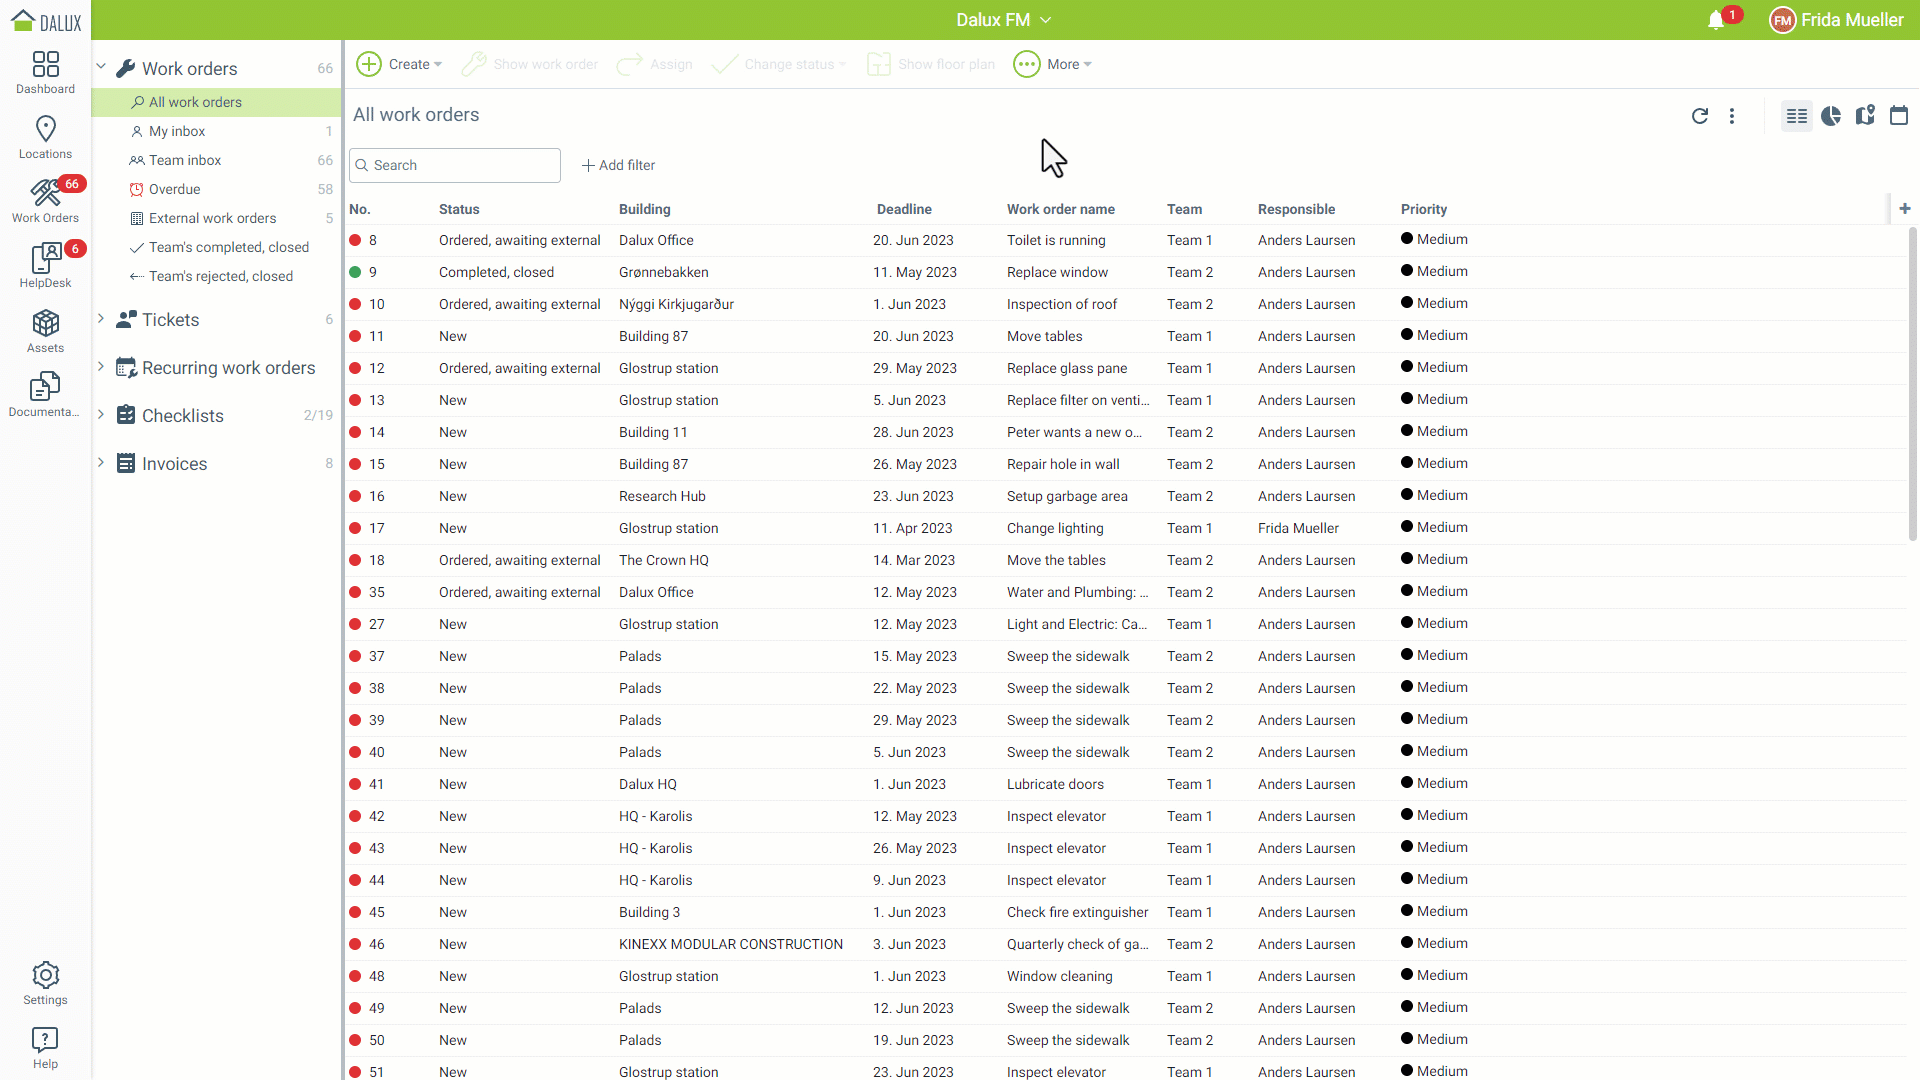The height and width of the screenshot is (1080, 1920).
Task: Select the Overdue filter item
Action: (x=174, y=189)
